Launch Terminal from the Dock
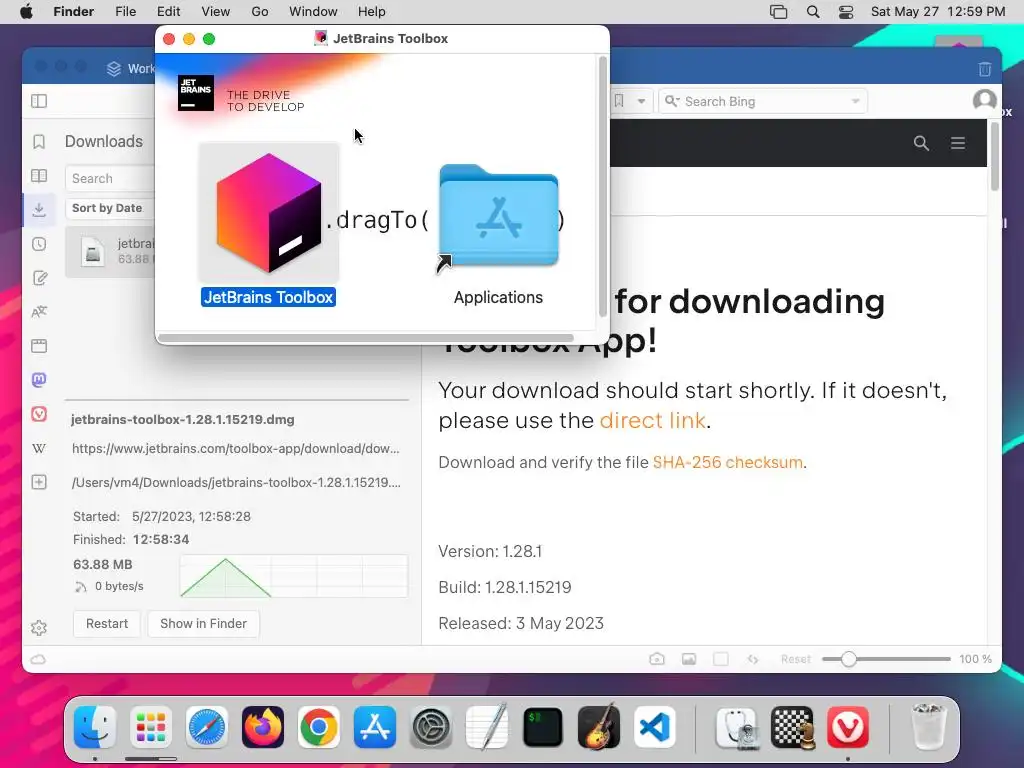The width and height of the screenshot is (1024, 768). click(543, 727)
